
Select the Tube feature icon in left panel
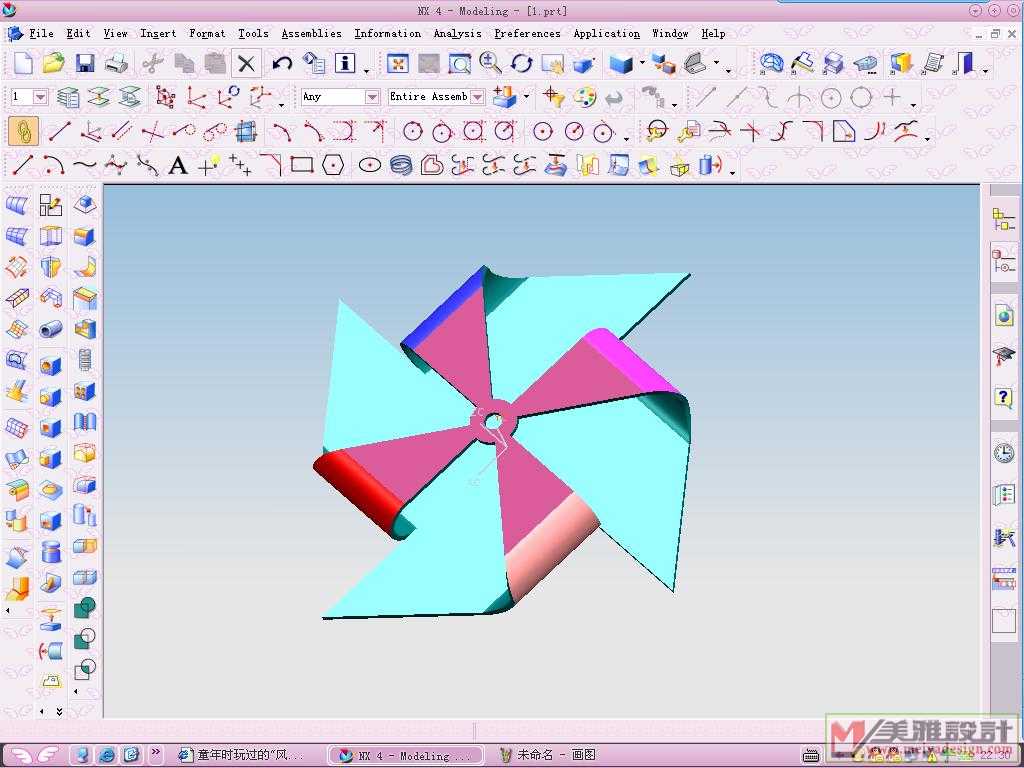50,330
